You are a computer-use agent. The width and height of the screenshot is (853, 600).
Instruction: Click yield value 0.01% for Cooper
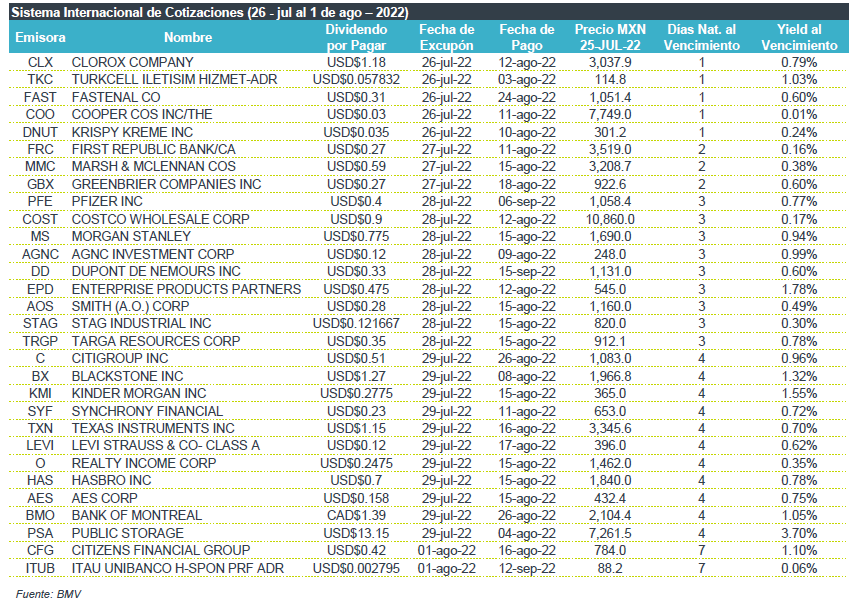[x=799, y=115]
